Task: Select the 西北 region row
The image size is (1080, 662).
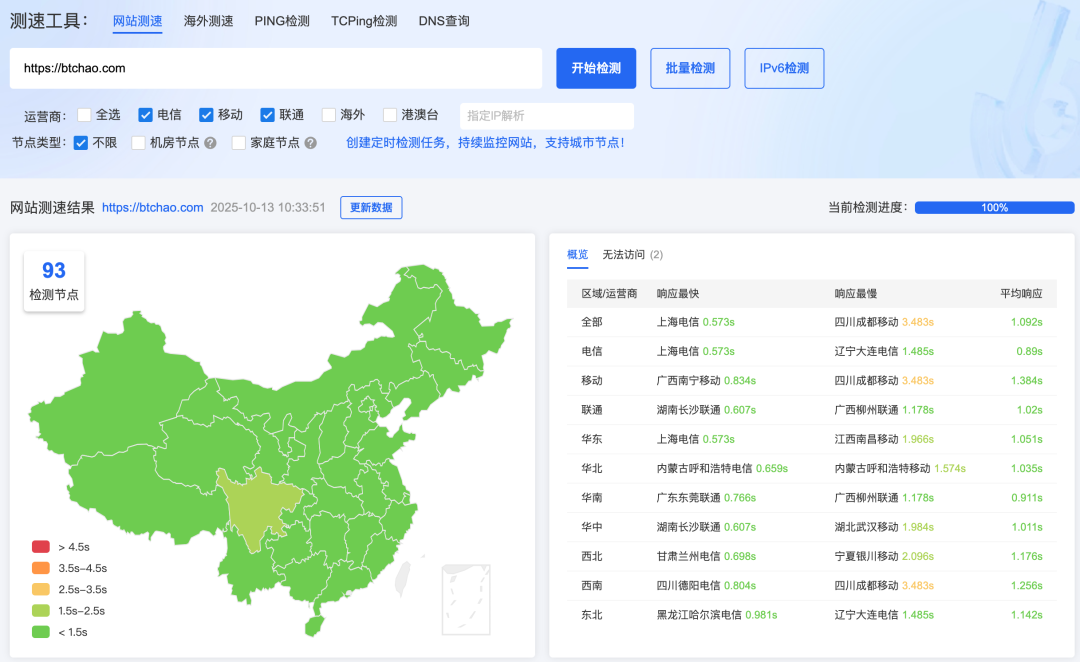Action: 811,556
